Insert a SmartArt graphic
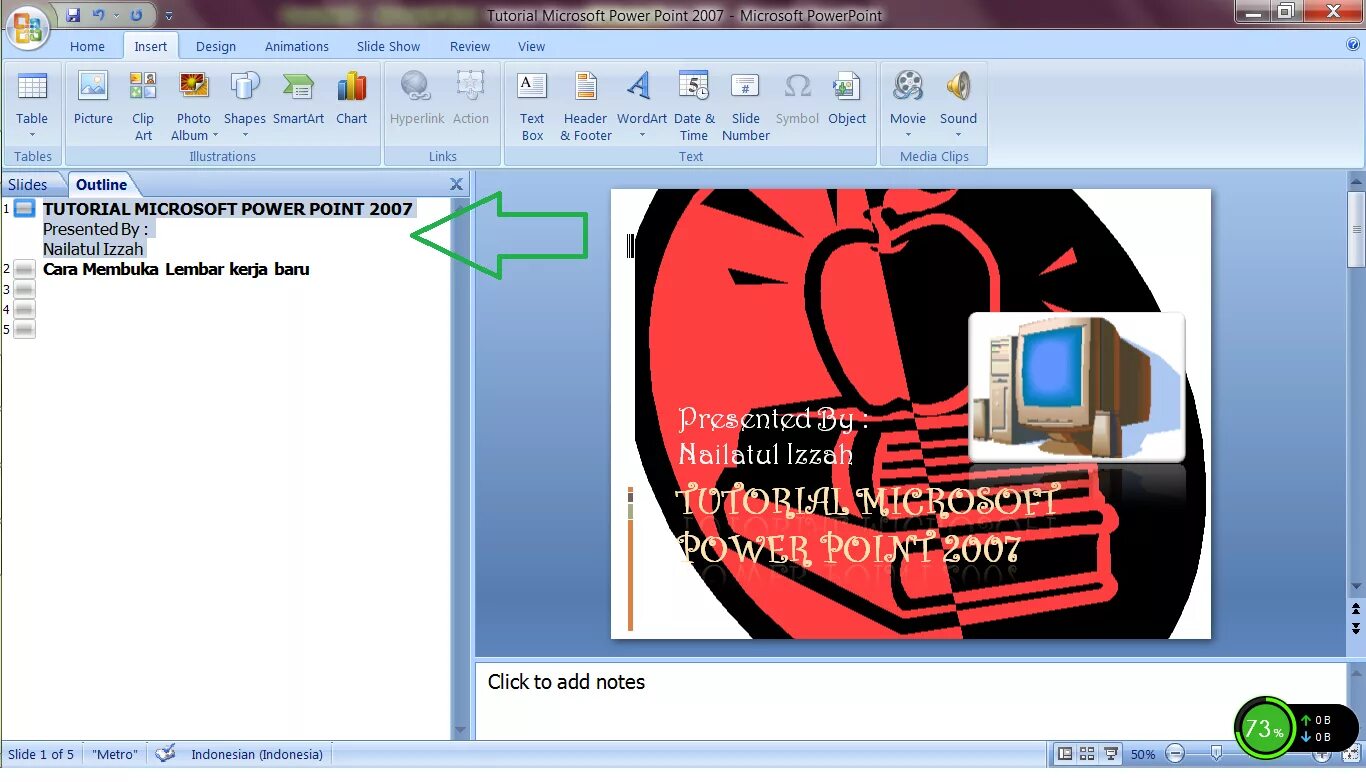This screenshot has height=782, width=1366. pyautogui.click(x=298, y=99)
